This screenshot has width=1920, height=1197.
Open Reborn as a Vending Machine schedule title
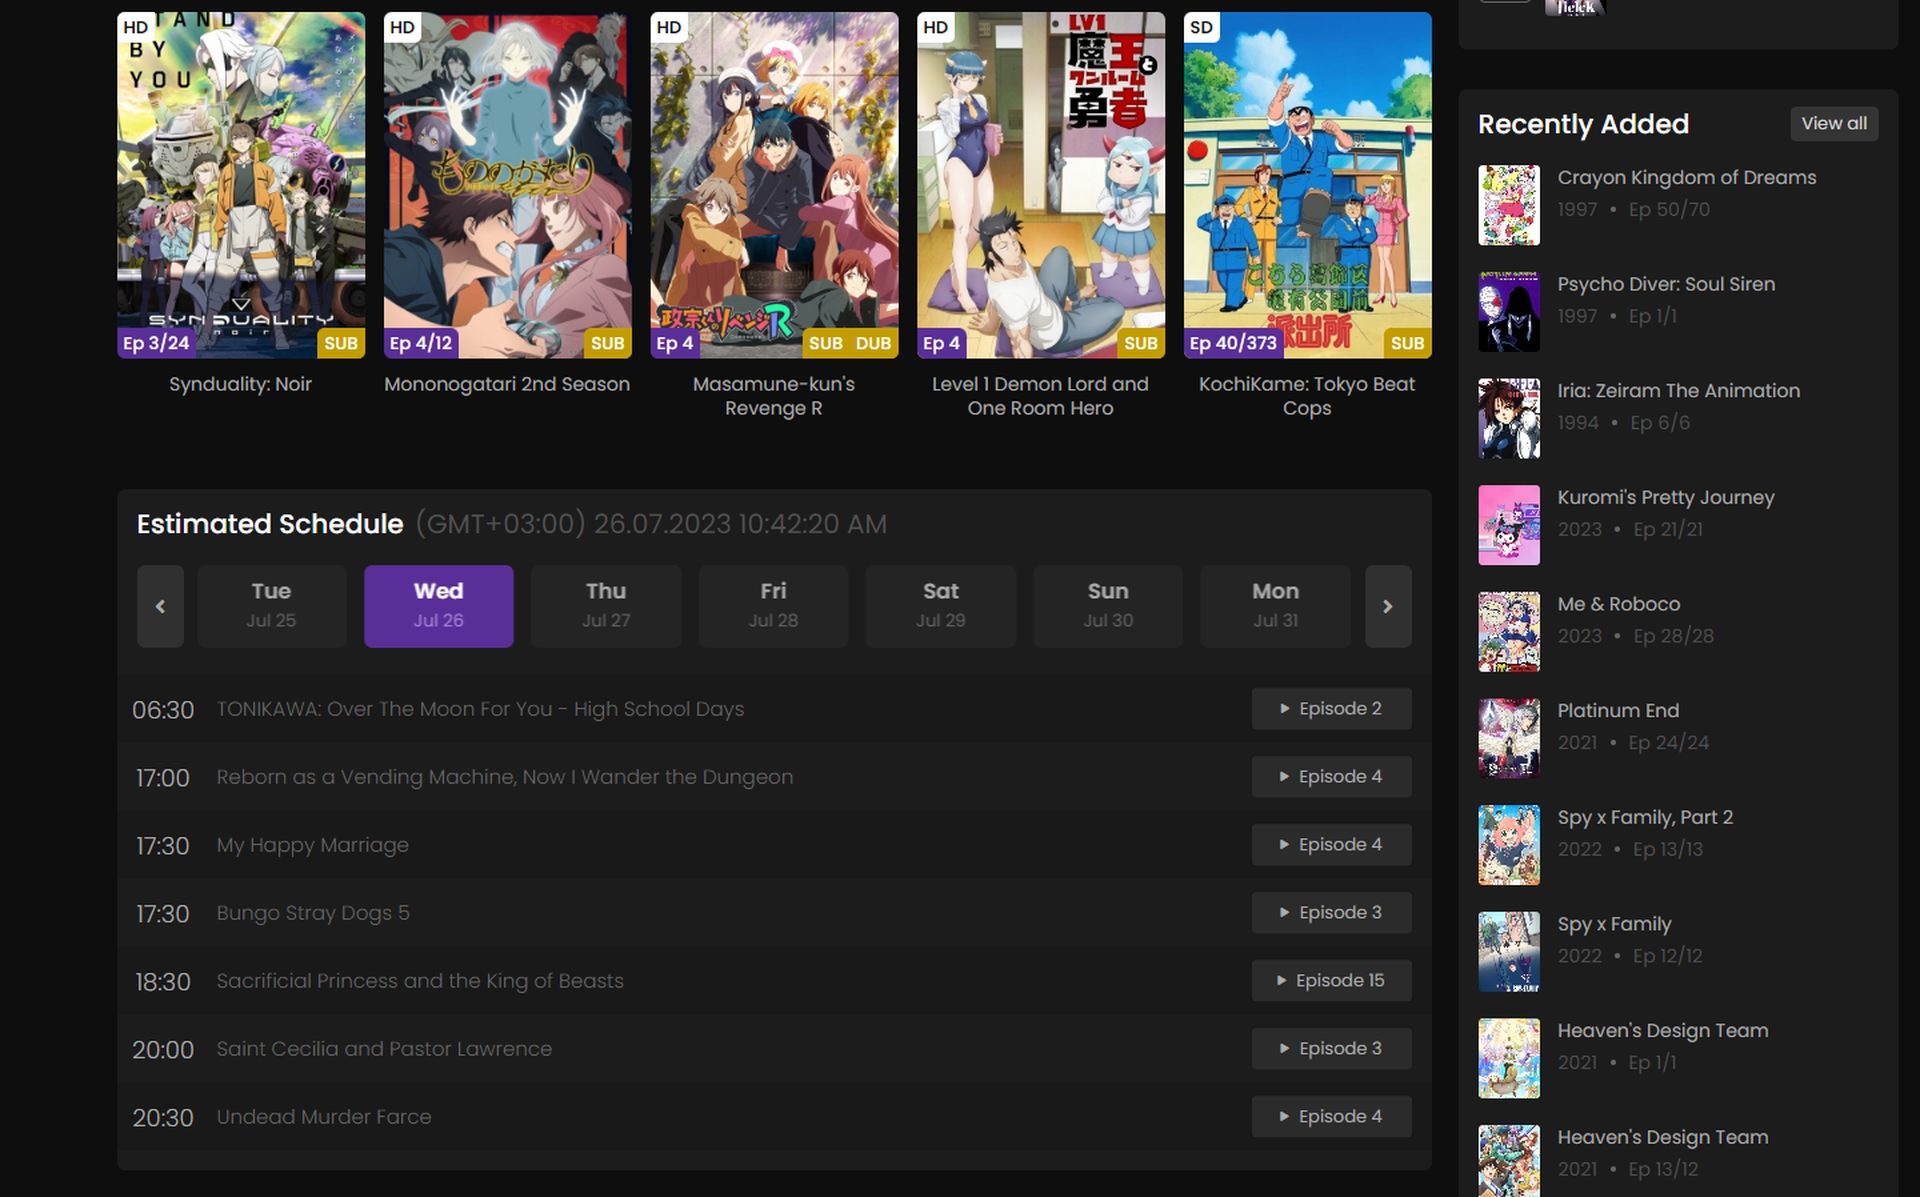click(x=505, y=777)
